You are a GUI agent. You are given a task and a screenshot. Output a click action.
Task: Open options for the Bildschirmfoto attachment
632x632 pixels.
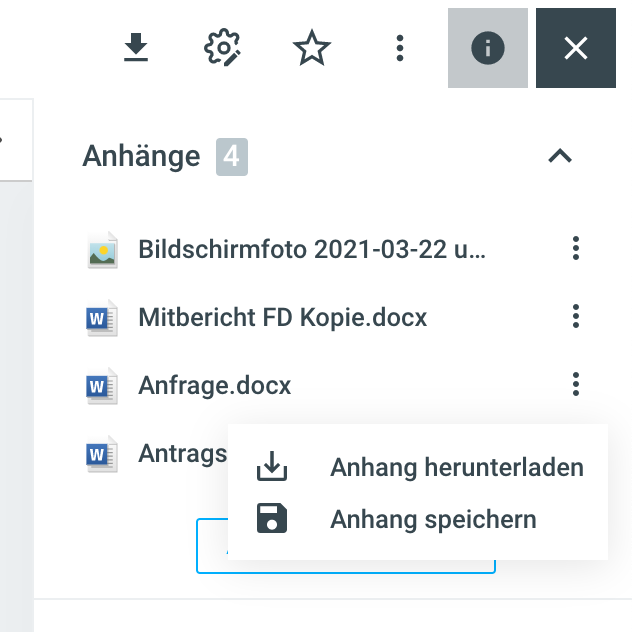575,249
